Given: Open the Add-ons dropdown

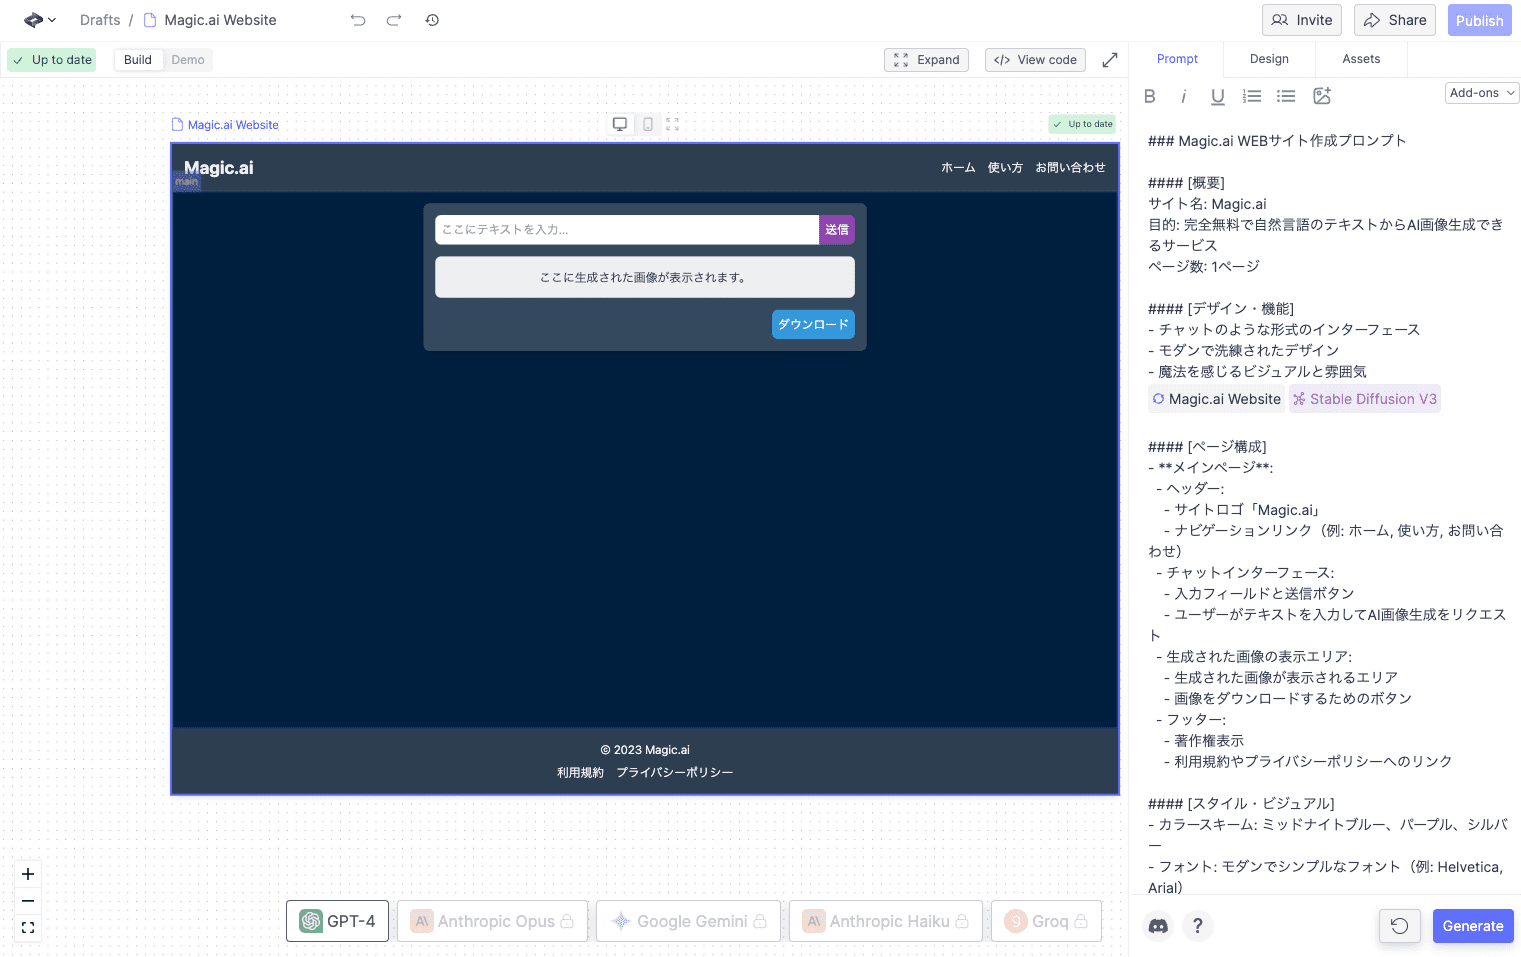Looking at the screenshot, I should coord(1481,93).
